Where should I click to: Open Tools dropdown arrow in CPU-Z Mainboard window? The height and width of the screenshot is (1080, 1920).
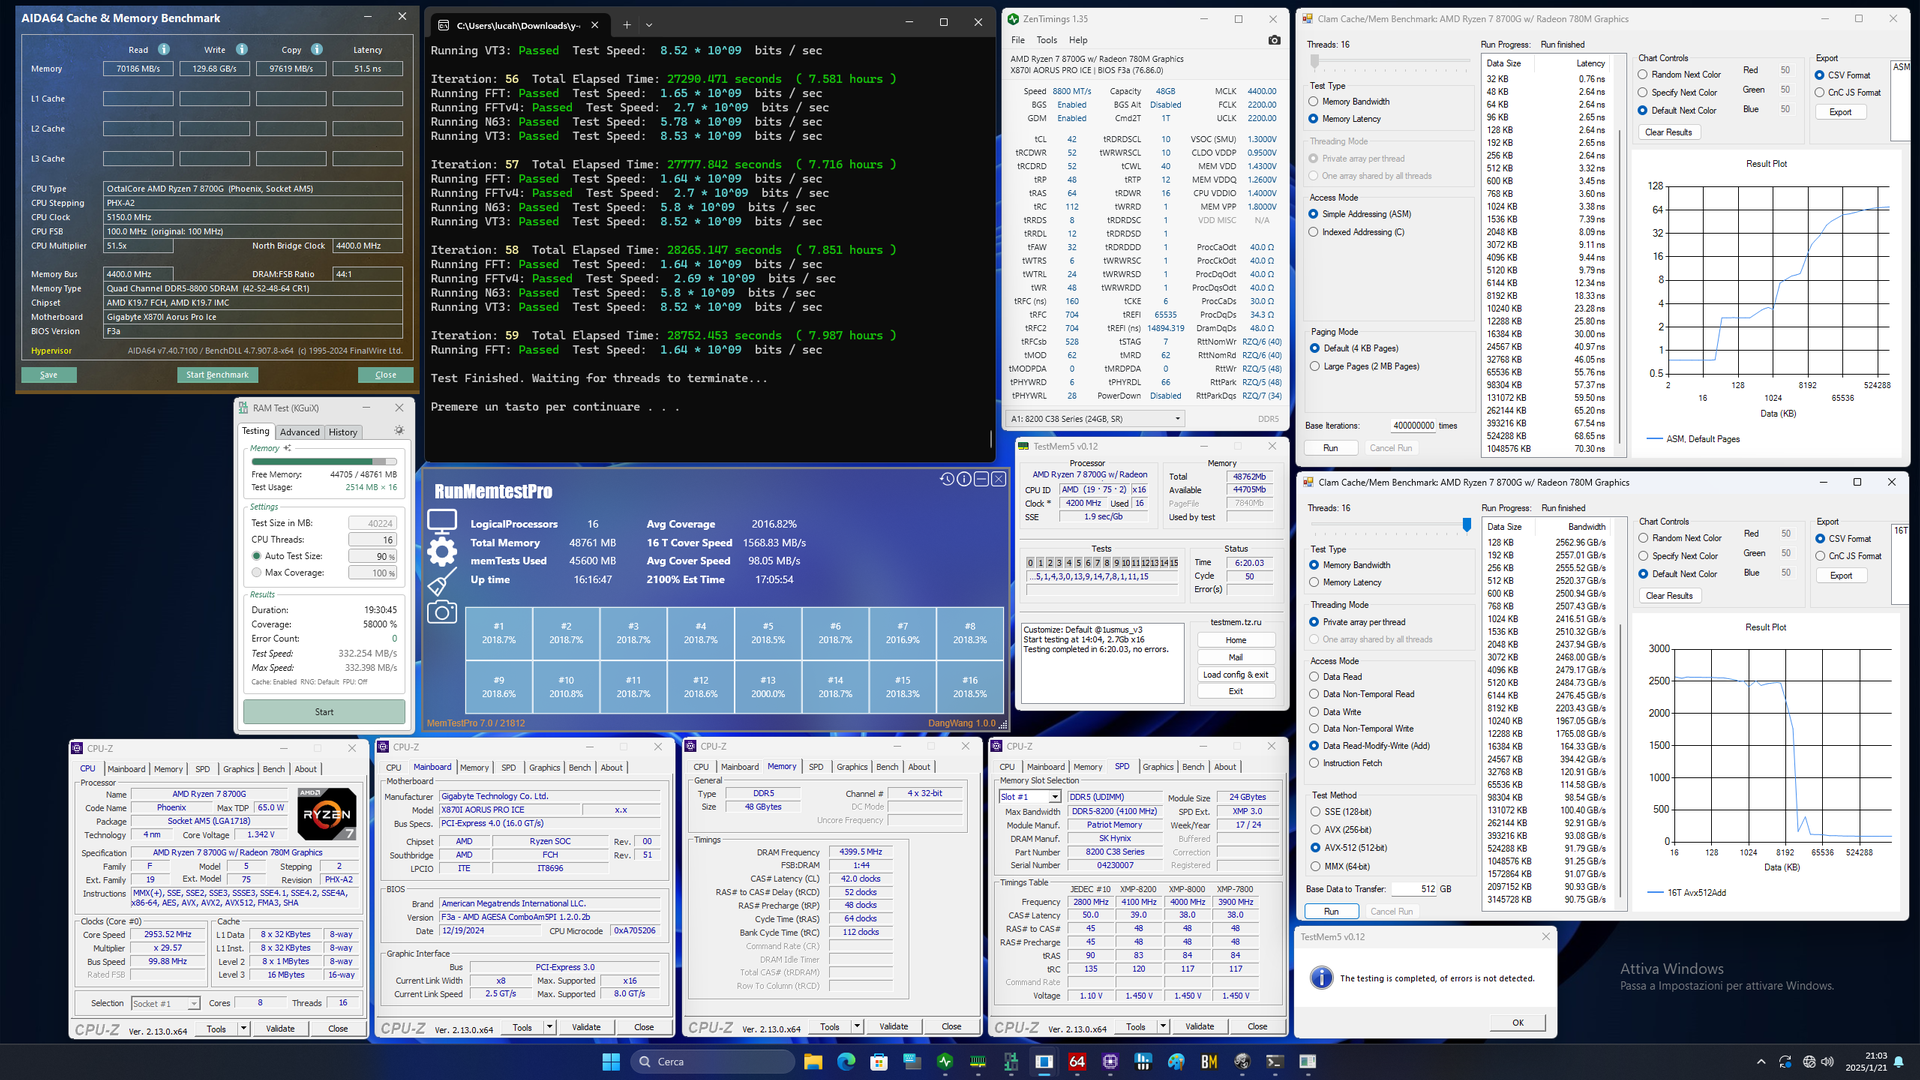(549, 1027)
